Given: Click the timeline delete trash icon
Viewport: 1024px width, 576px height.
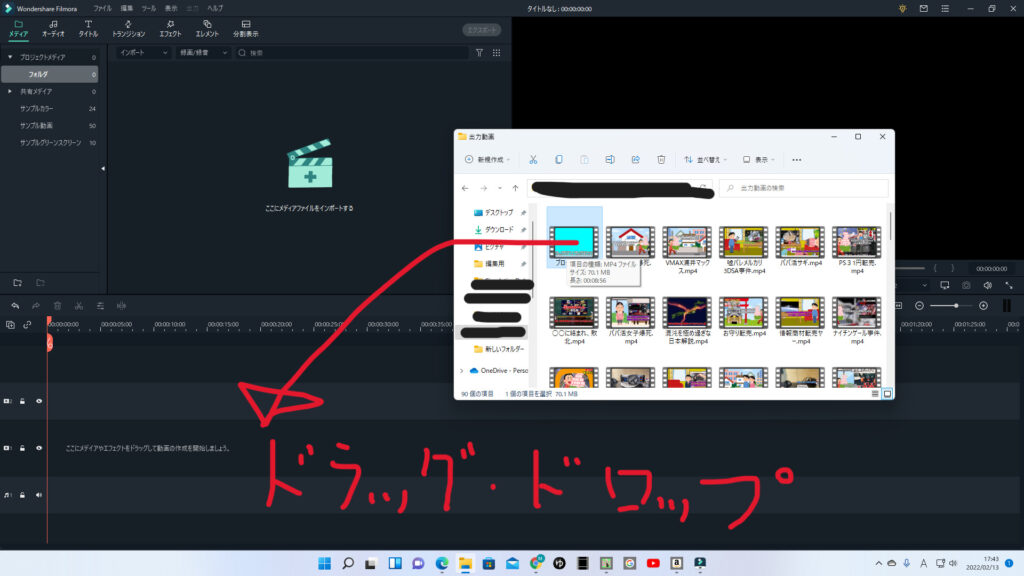Looking at the screenshot, I should pos(57,306).
